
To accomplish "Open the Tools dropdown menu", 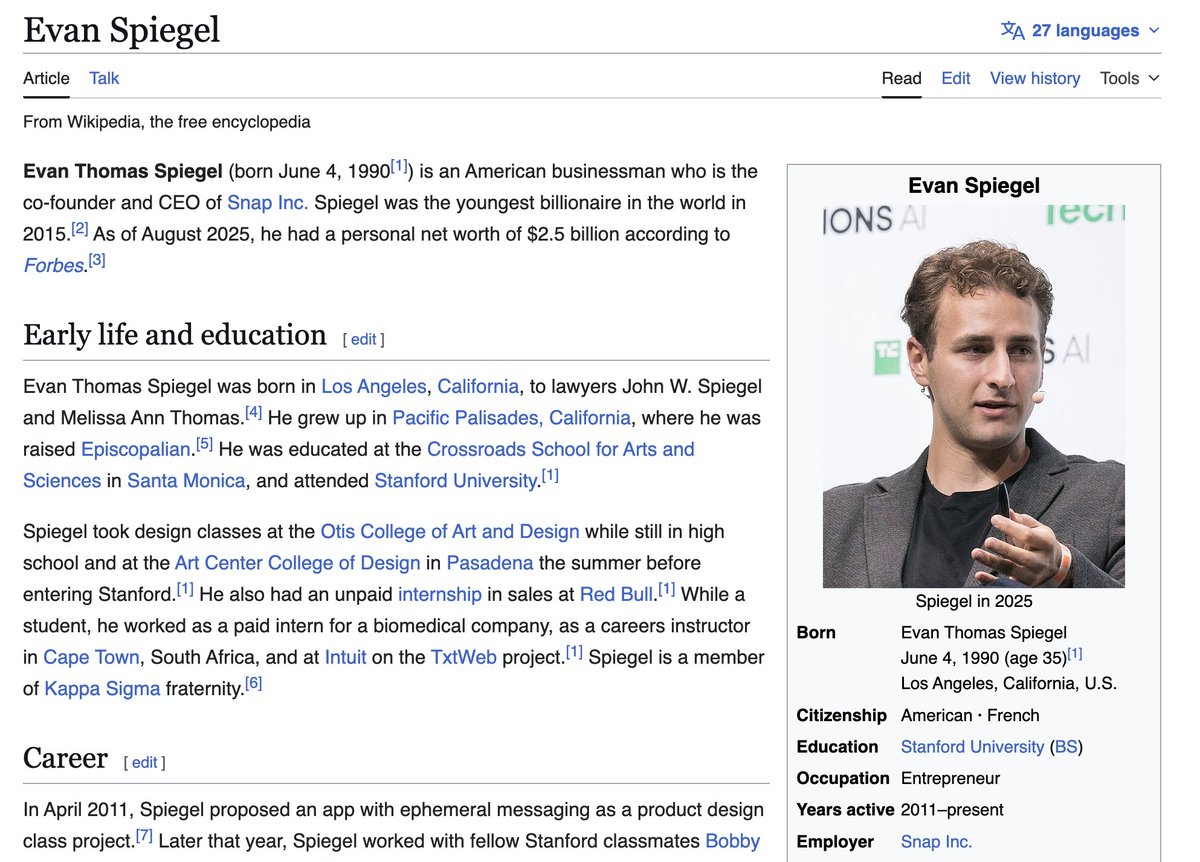I will click(x=1130, y=78).
